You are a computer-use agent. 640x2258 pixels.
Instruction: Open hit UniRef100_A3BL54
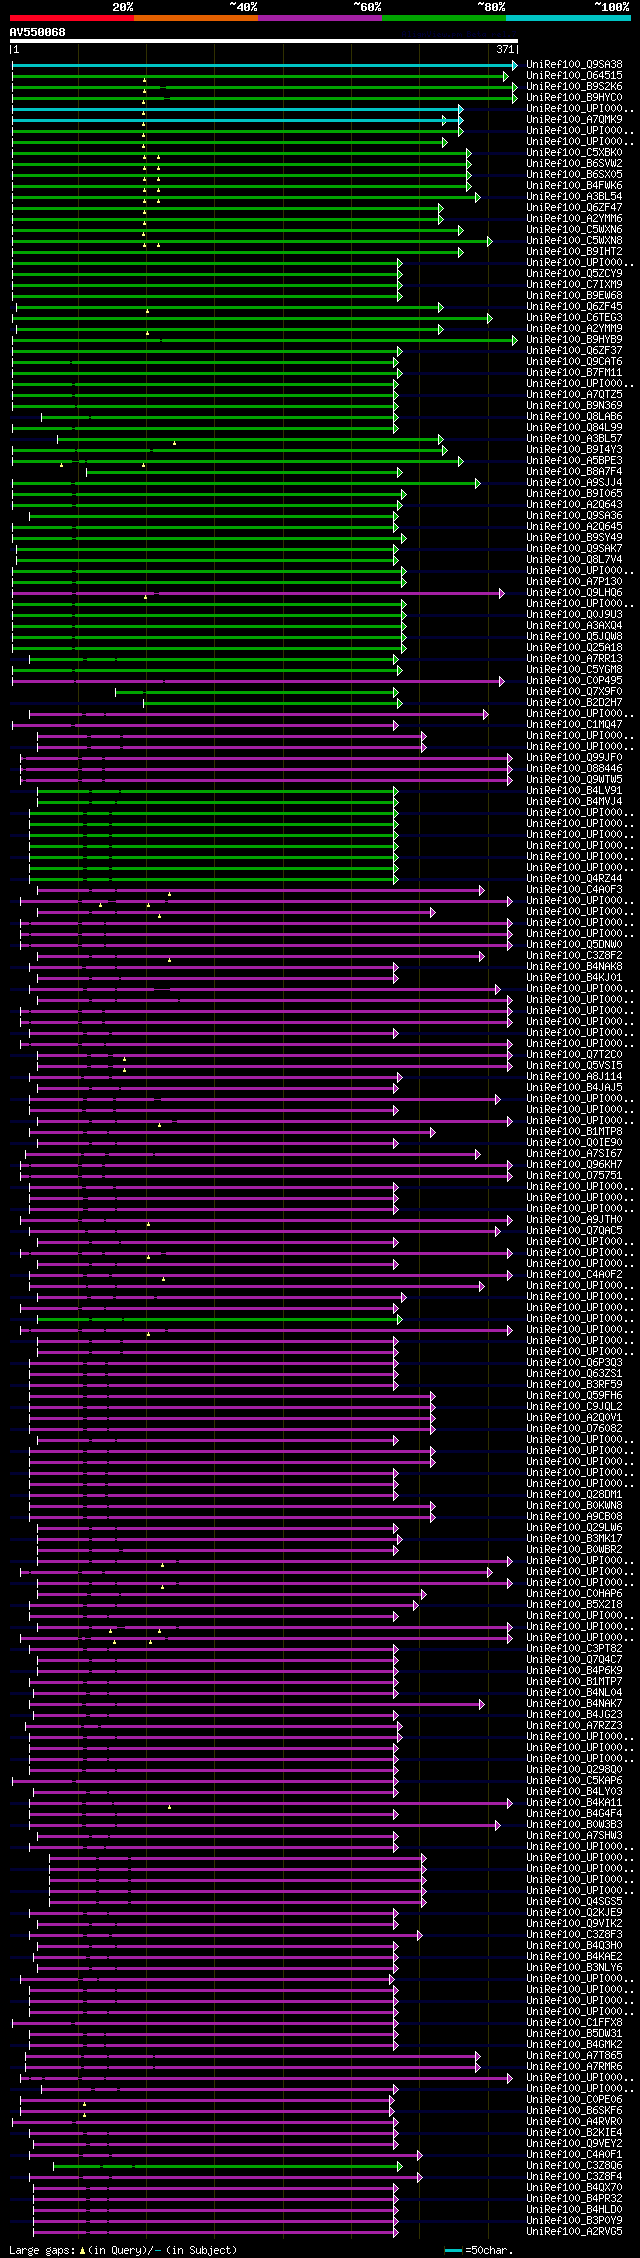[574, 196]
